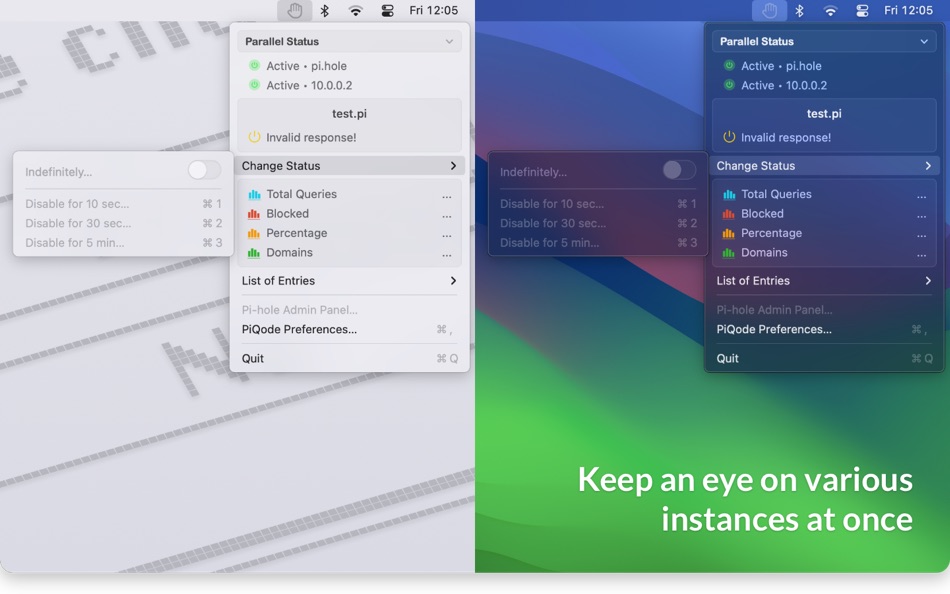Open Bluetooth icon in dark menu bar

[800, 10]
